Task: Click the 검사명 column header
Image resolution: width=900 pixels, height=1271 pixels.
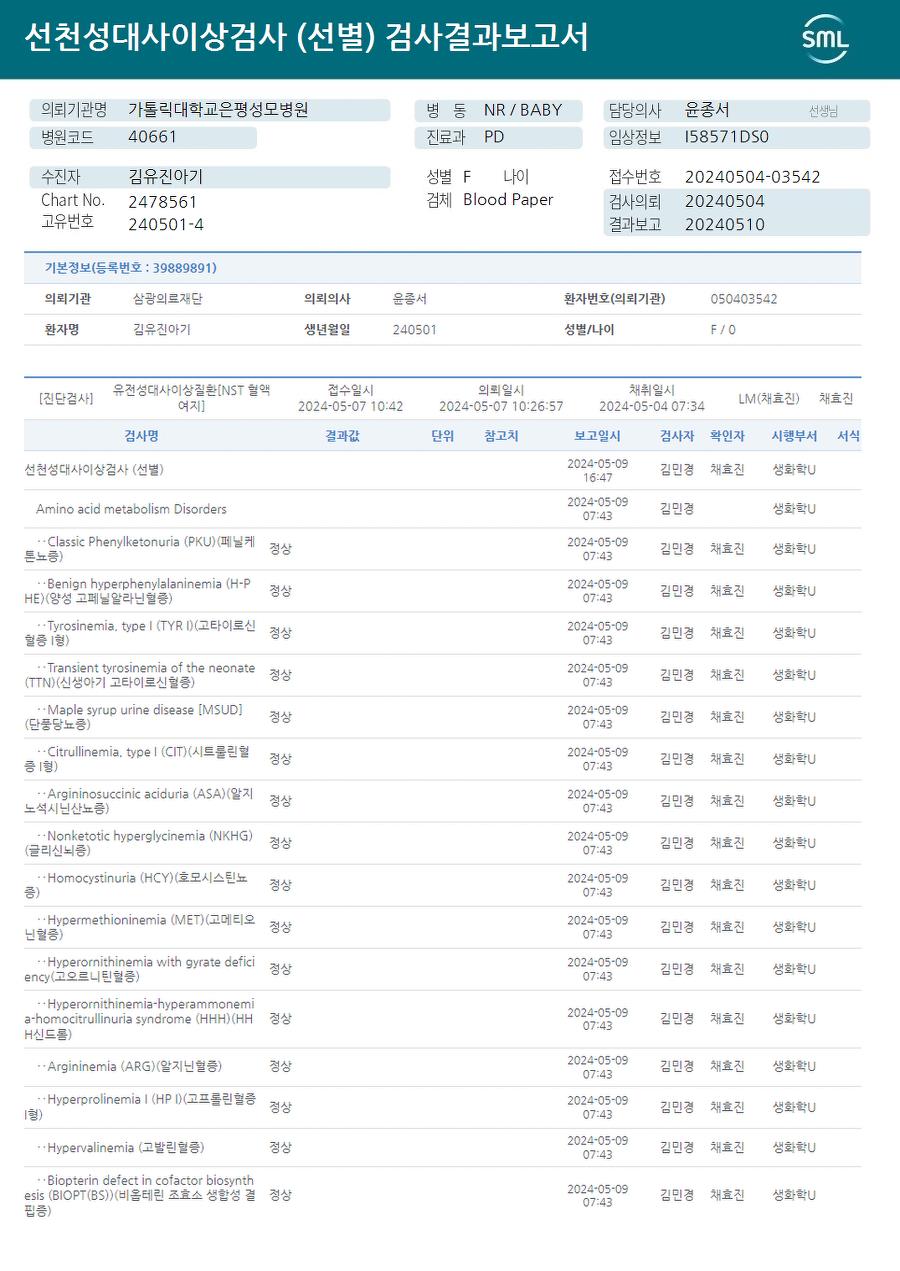Action: point(141,436)
